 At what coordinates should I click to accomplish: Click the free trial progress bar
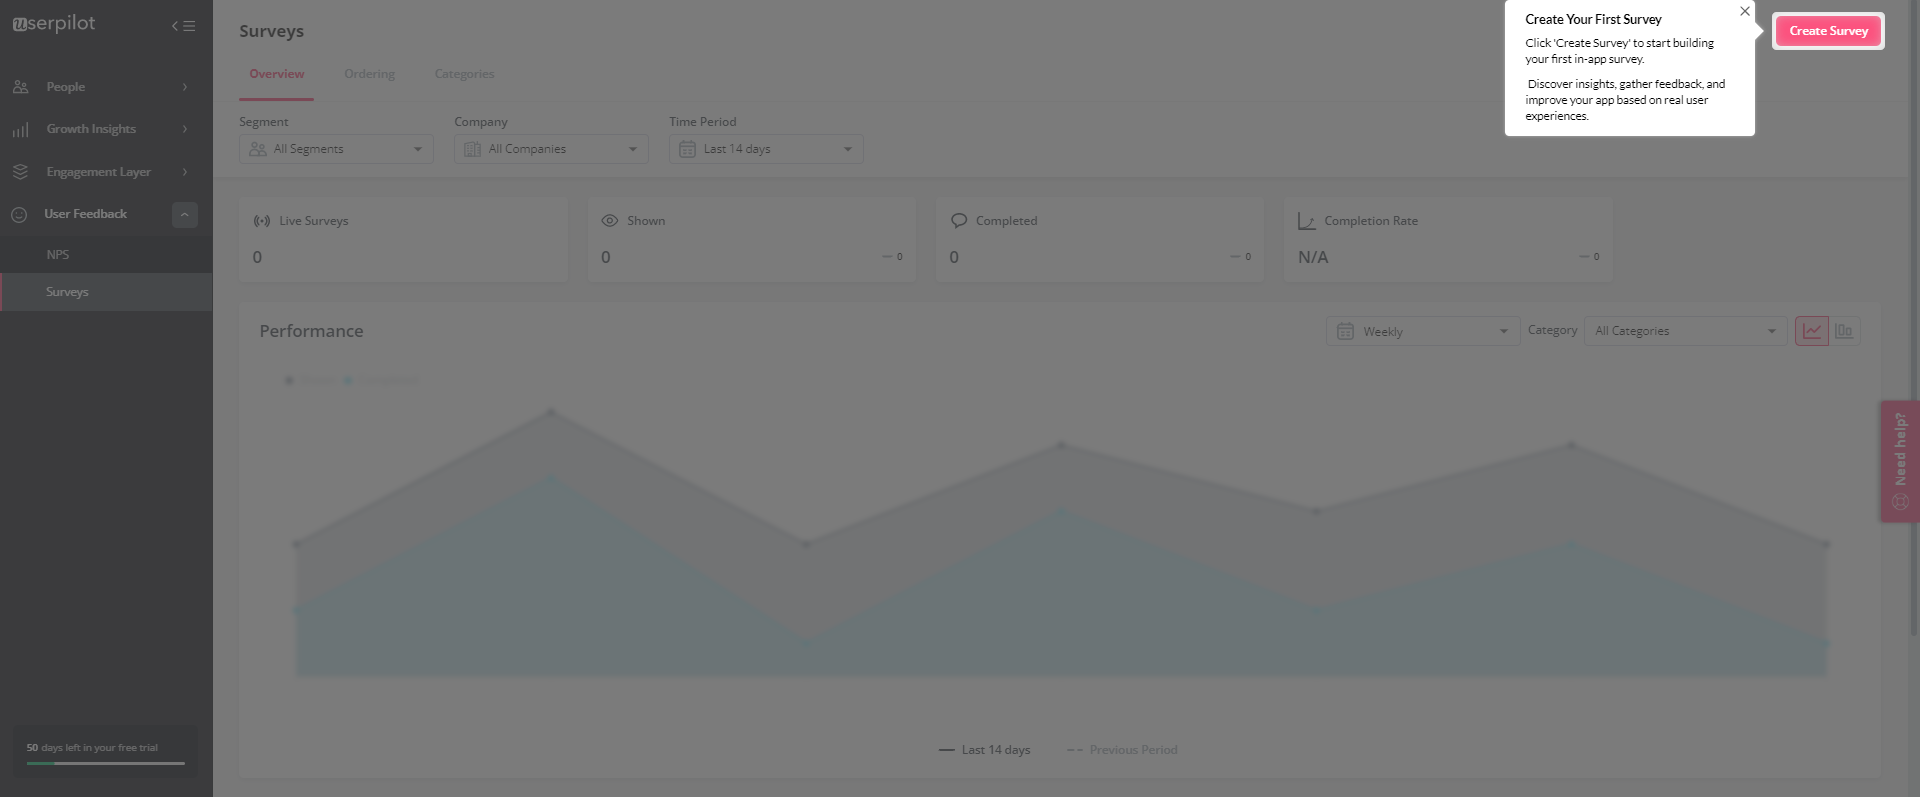point(105,763)
